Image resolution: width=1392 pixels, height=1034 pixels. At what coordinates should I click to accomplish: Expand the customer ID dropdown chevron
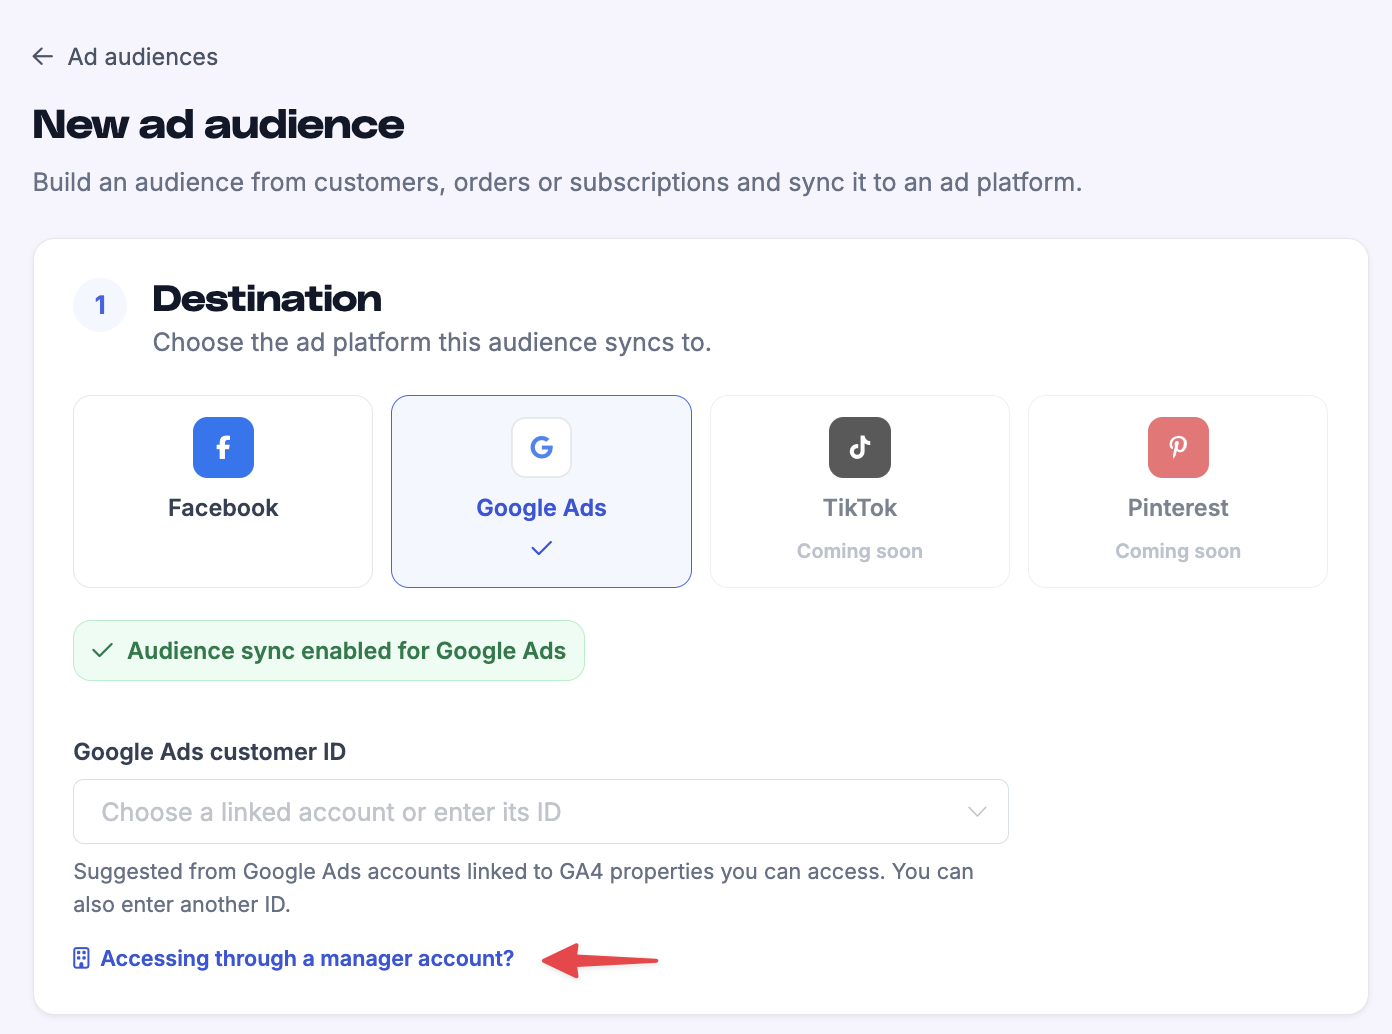tap(977, 812)
